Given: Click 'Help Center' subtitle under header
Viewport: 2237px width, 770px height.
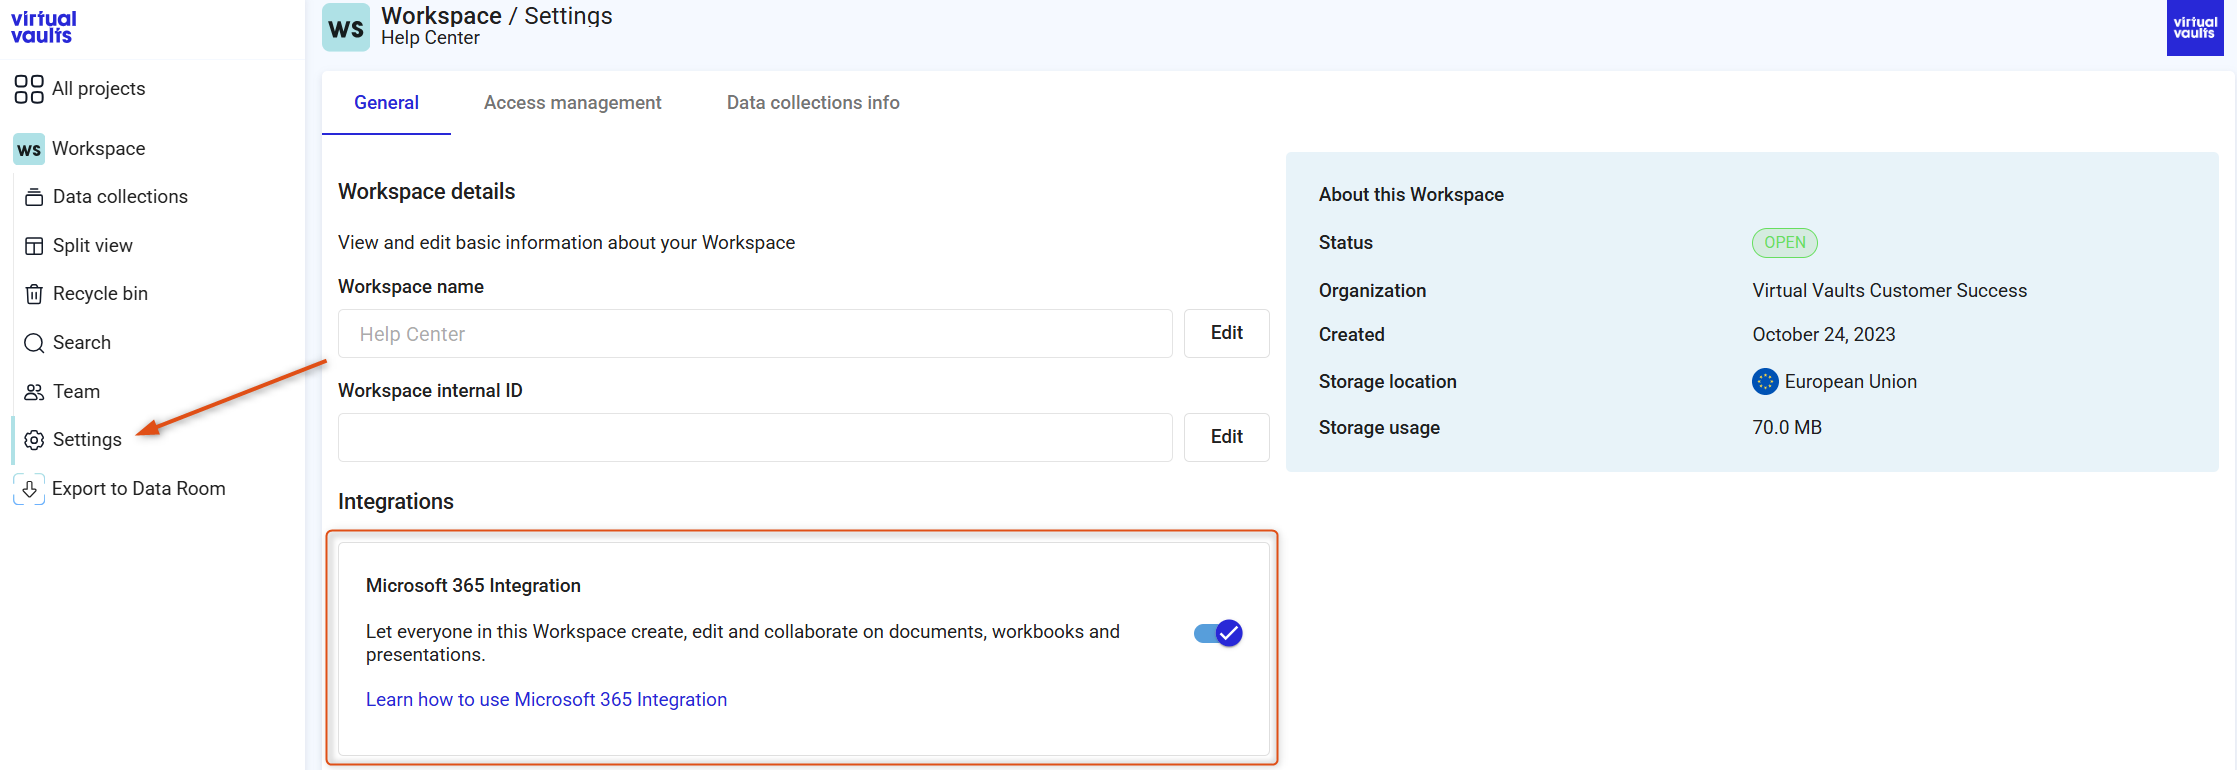Looking at the screenshot, I should 430,38.
